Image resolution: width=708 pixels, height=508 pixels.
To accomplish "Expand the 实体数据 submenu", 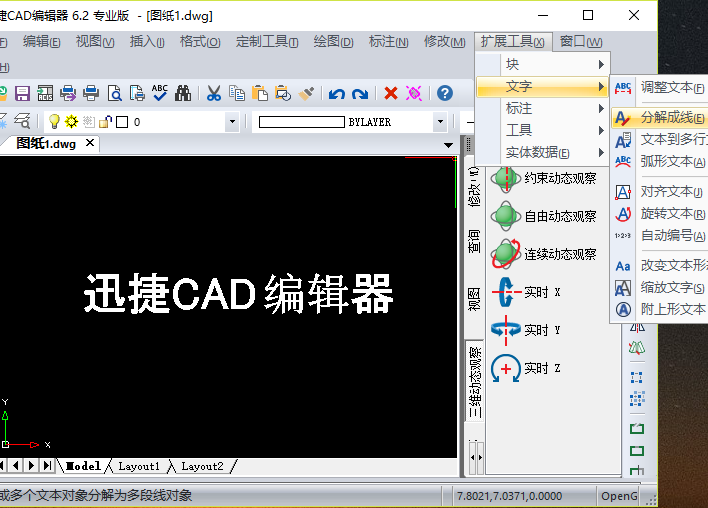I will click(543, 153).
